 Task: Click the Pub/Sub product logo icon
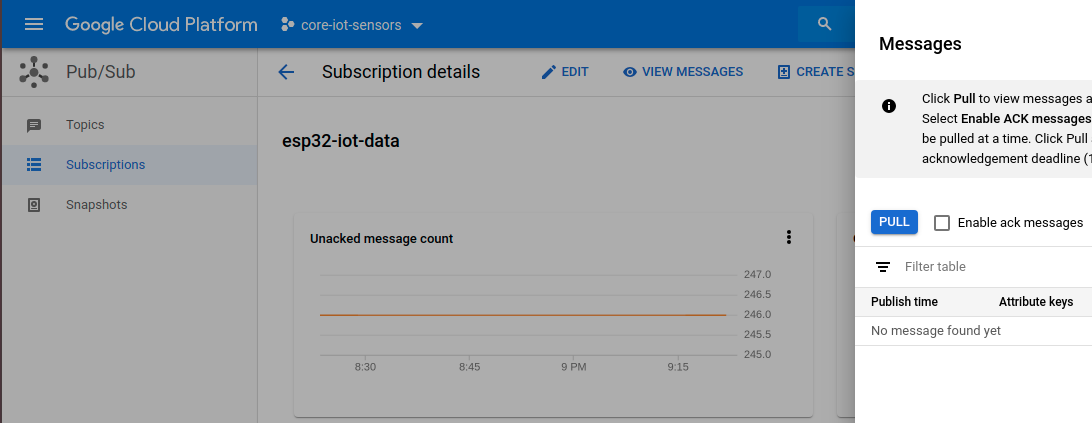[x=34, y=72]
